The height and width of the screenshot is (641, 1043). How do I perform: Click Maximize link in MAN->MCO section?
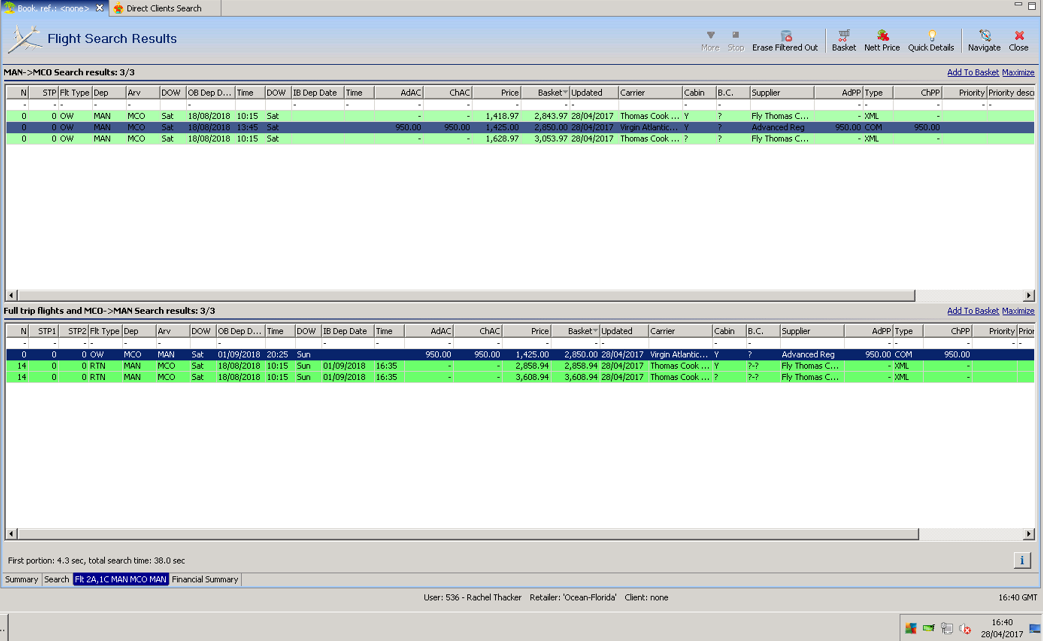[1018, 72]
